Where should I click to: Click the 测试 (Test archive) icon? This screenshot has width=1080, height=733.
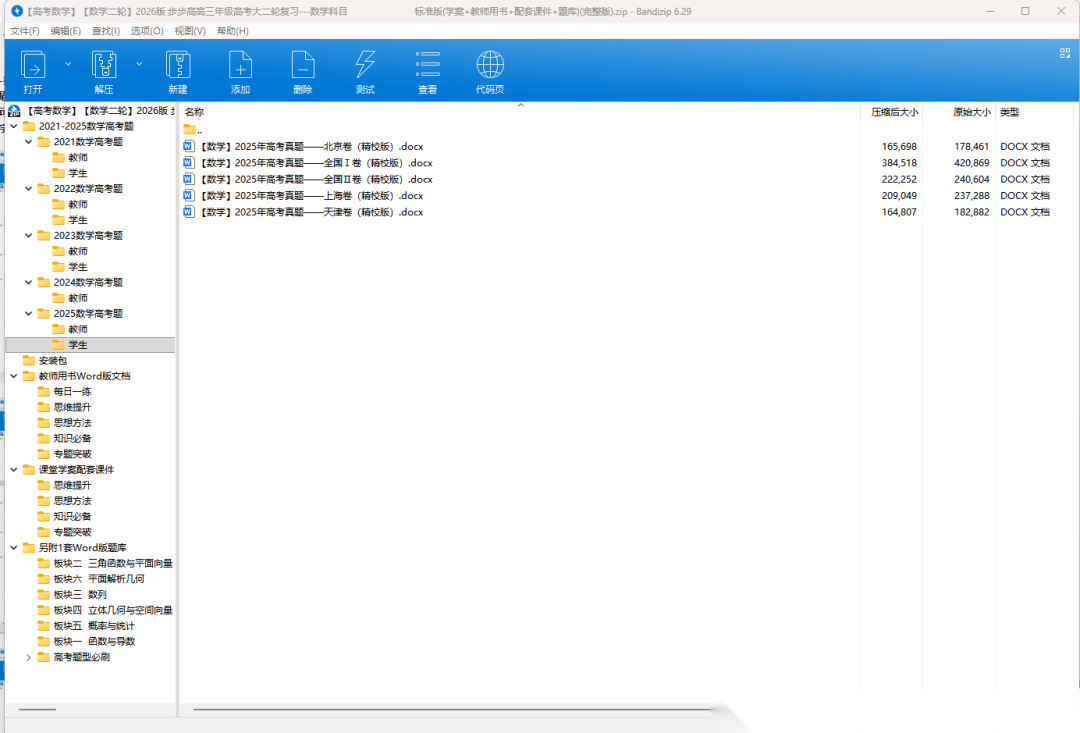pos(365,67)
